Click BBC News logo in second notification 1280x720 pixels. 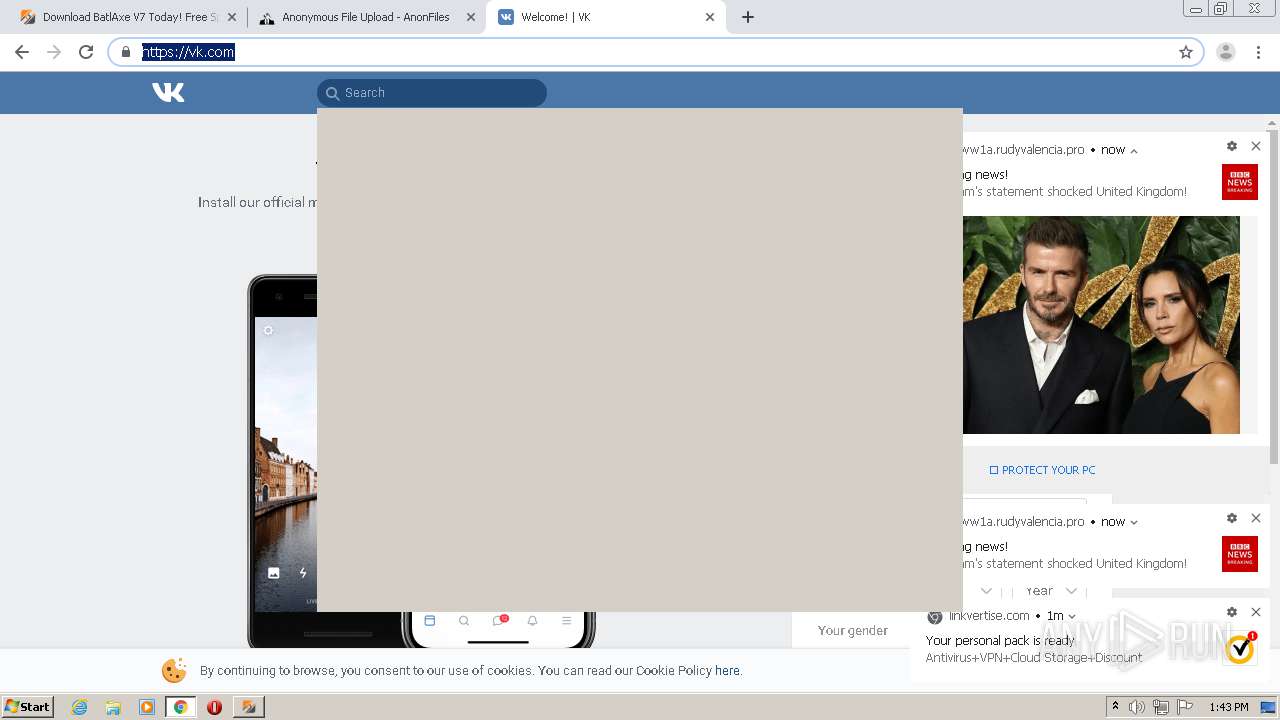tap(1240, 554)
